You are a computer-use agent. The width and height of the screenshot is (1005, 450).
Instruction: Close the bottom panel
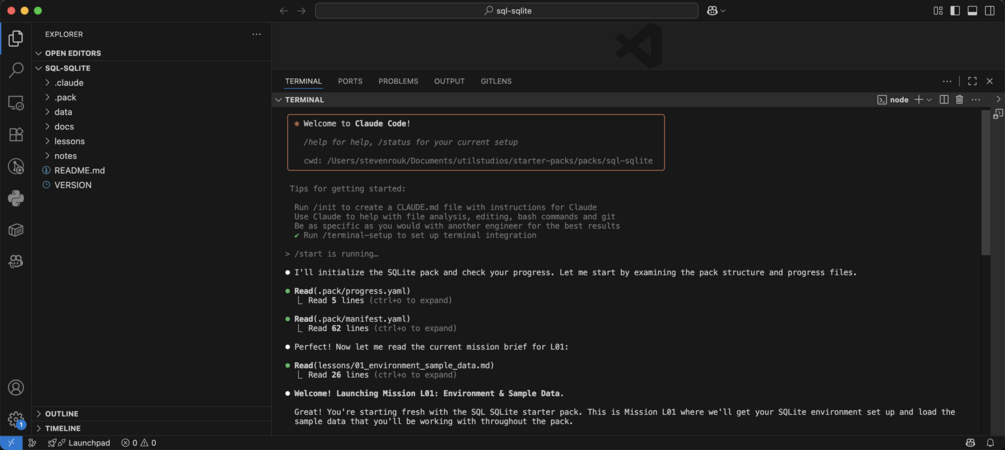990,81
